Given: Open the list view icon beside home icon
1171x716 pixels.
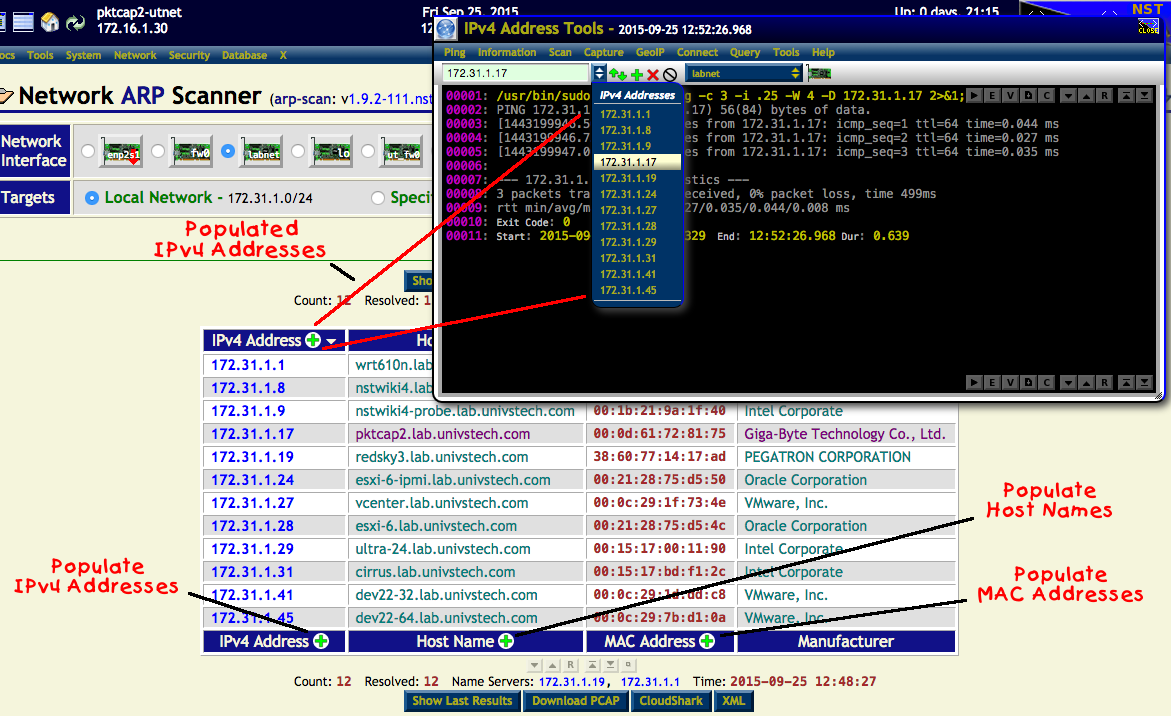Looking at the screenshot, I should 23,22.
